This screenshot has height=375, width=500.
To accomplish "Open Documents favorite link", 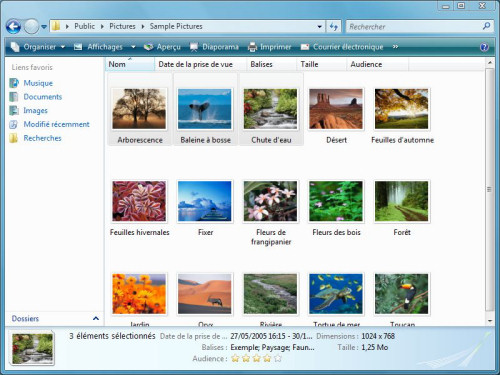I will point(43,97).
